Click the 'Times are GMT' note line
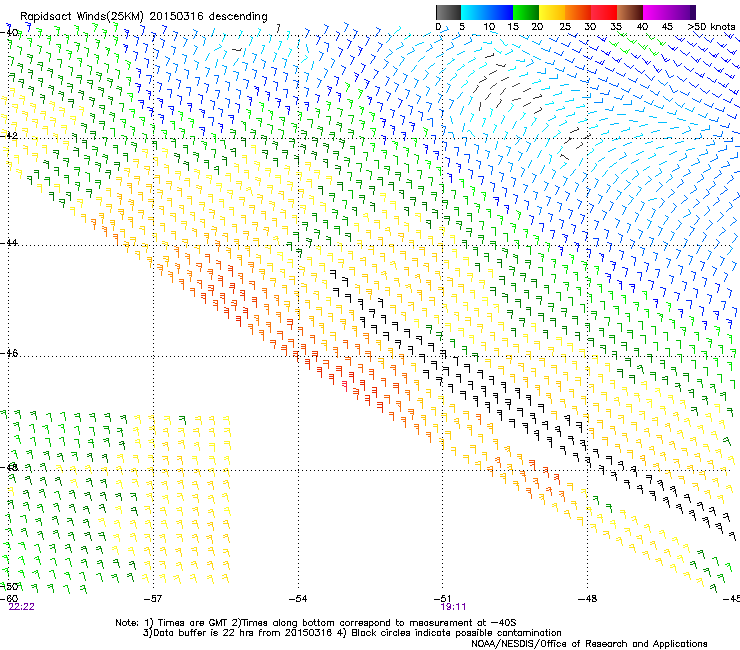 (316, 623)
